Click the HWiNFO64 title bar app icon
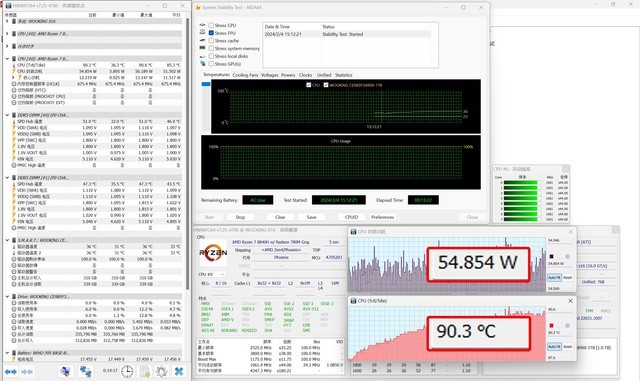 [8, 6]
